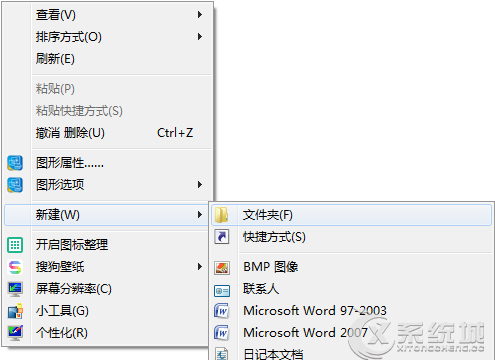Select the 搜狗壁纸 menu entry

[x=107, y=267]
